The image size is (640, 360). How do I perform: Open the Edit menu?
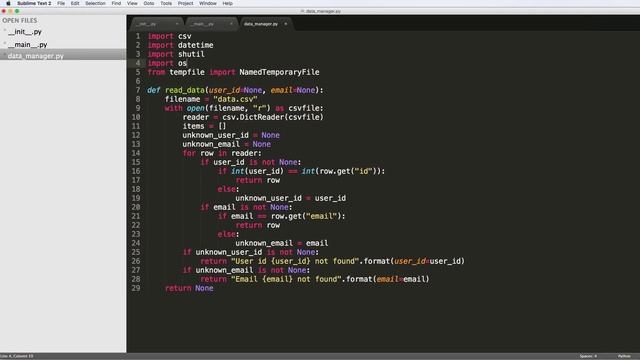(75, 3)
